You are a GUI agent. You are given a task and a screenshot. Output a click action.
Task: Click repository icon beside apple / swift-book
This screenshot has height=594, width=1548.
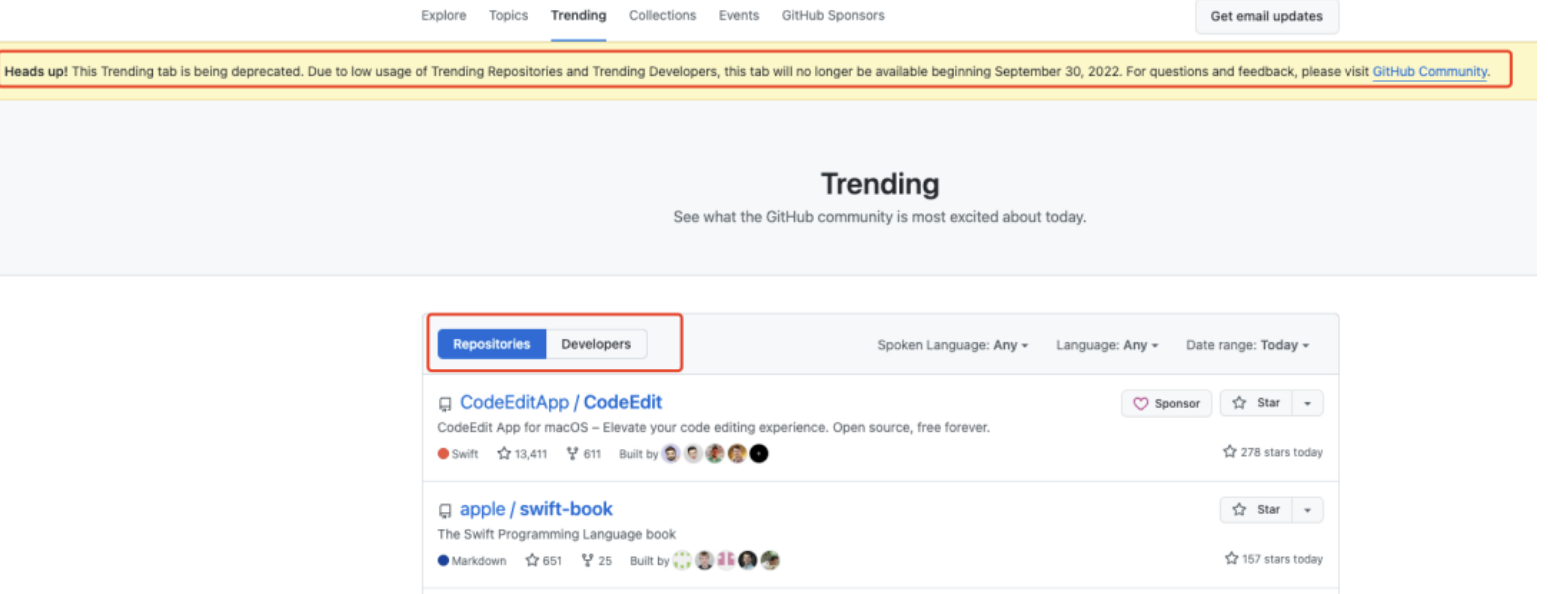(446, 511)
